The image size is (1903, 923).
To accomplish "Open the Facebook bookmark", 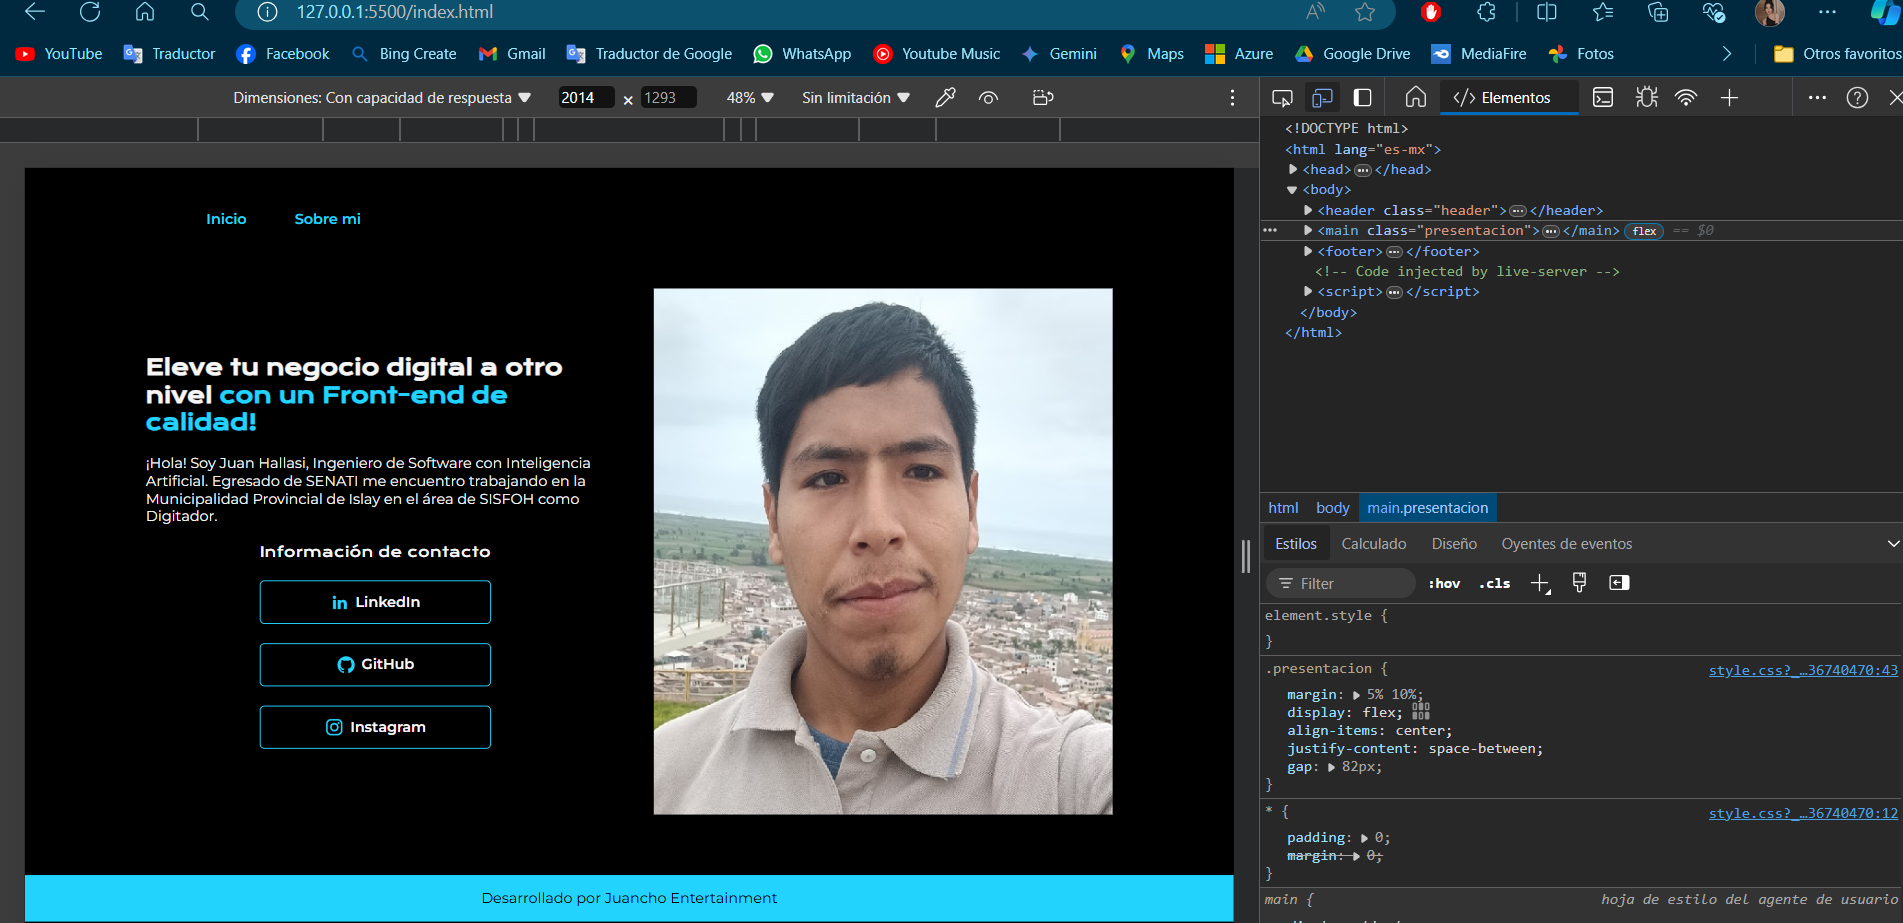I will [x=283, y=54].
